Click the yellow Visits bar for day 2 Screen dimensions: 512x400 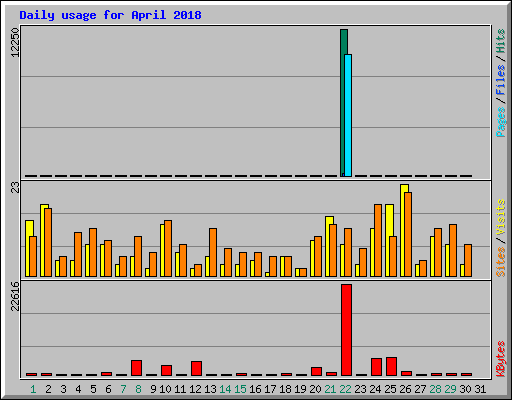[x=43, y=240]
